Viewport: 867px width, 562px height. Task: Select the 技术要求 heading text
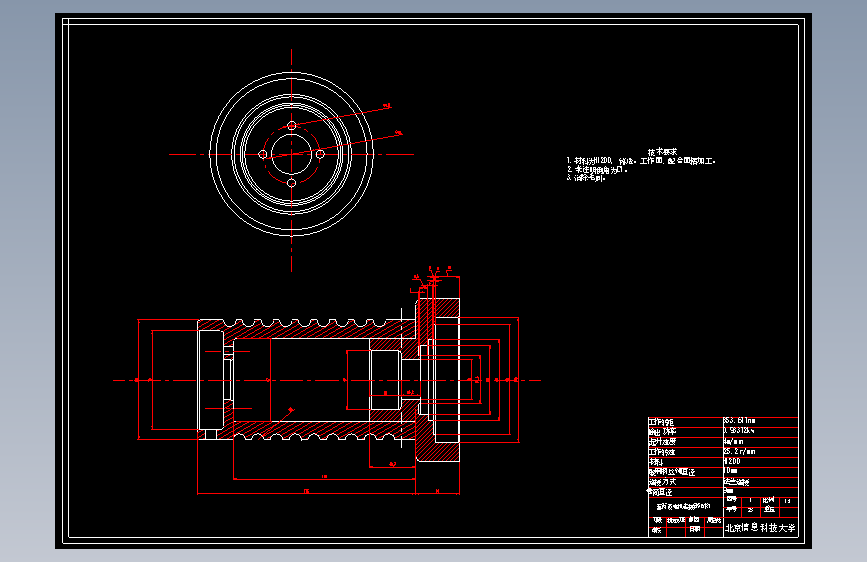(x=662, y=152)
